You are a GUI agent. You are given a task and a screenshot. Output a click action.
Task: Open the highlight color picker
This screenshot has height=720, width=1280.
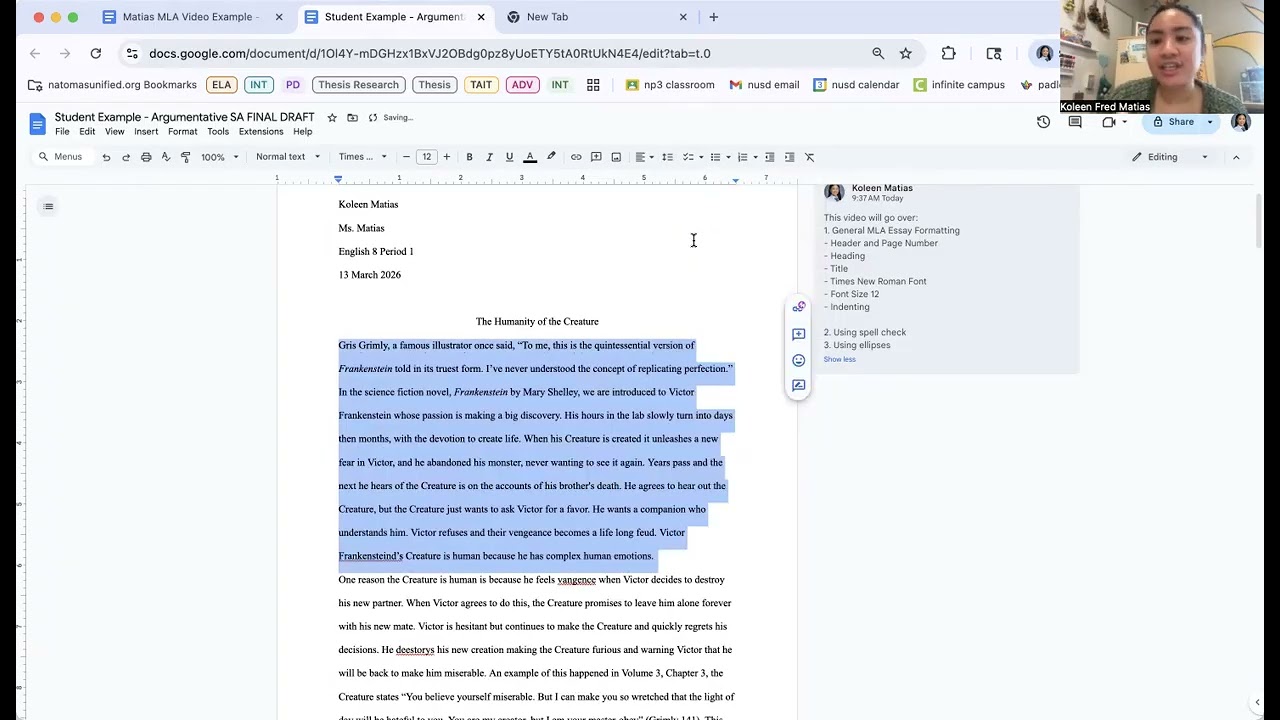click(x=551, y=157)
